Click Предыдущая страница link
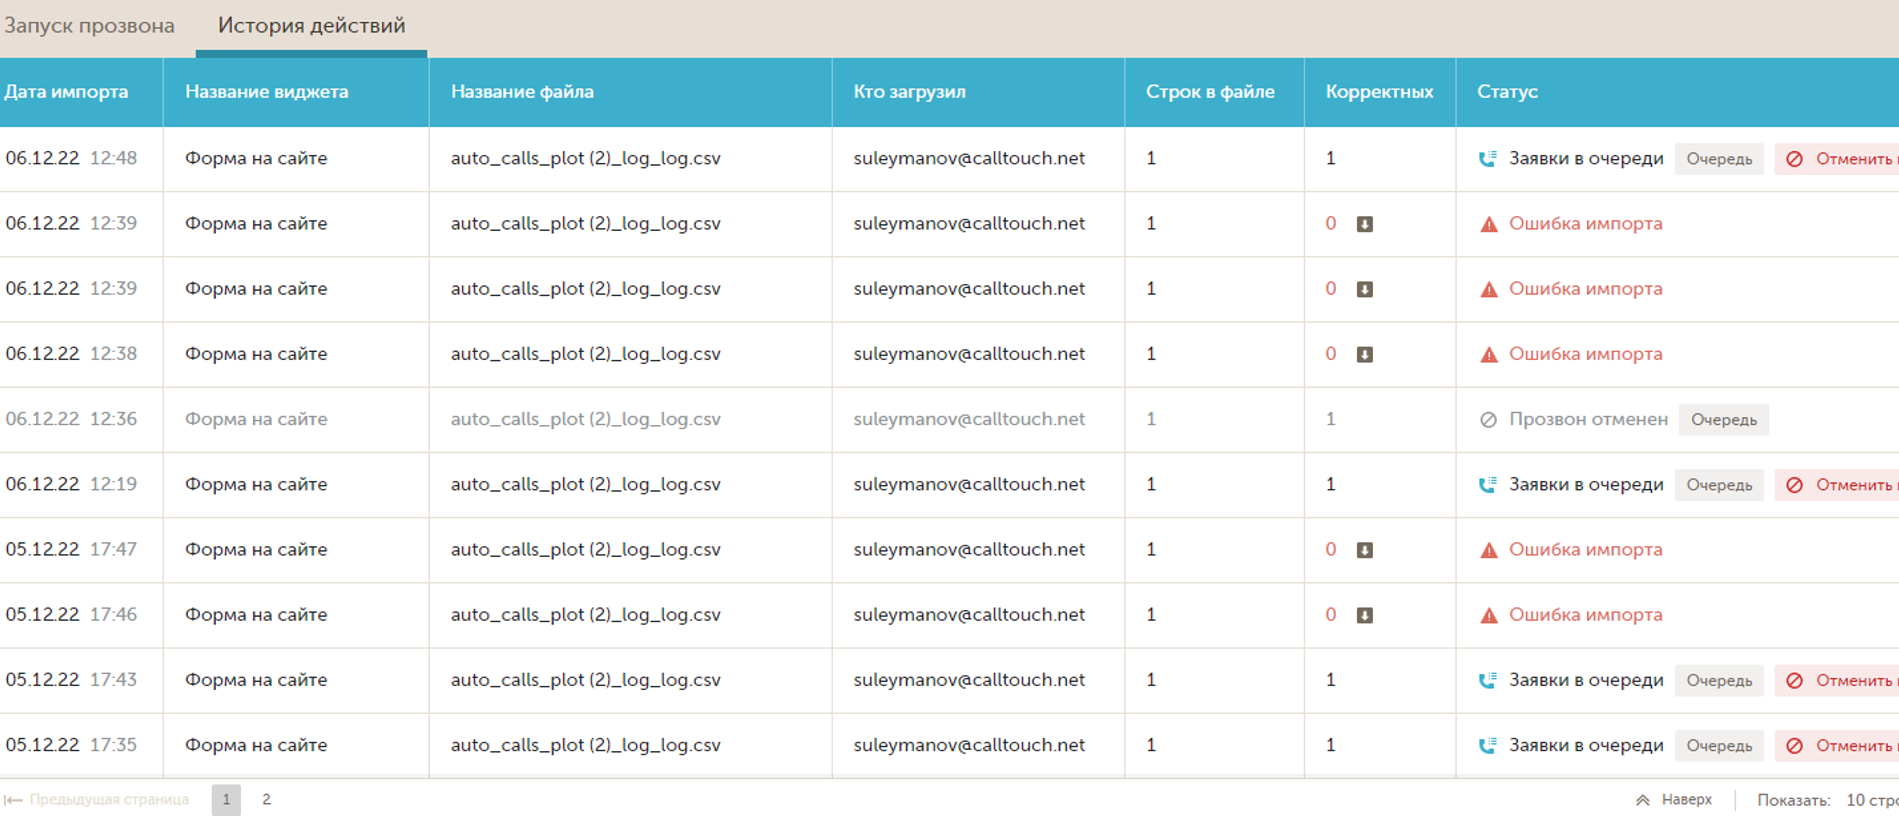The height and width of the screenshot is (816, 1899). click(97, 799)
